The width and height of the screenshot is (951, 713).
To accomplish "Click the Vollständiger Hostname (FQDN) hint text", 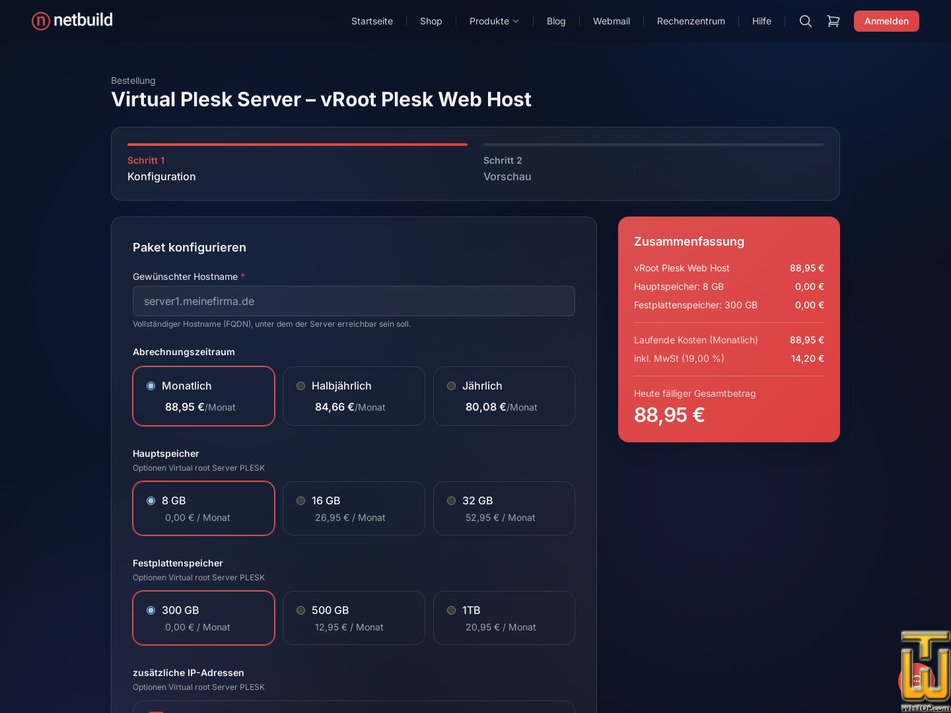I will (272, 324).
